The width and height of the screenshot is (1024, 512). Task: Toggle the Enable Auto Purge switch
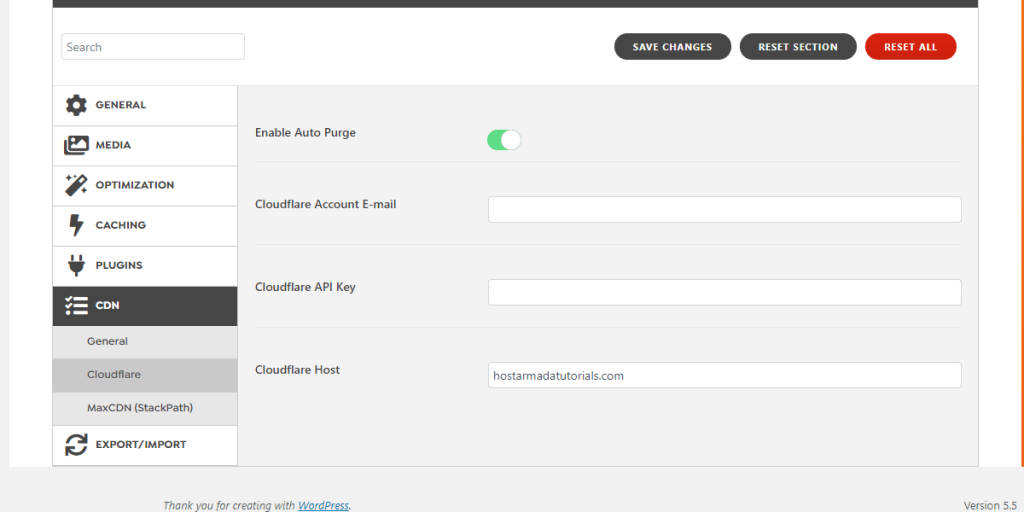pyautogui.click(x=504, y=140)
